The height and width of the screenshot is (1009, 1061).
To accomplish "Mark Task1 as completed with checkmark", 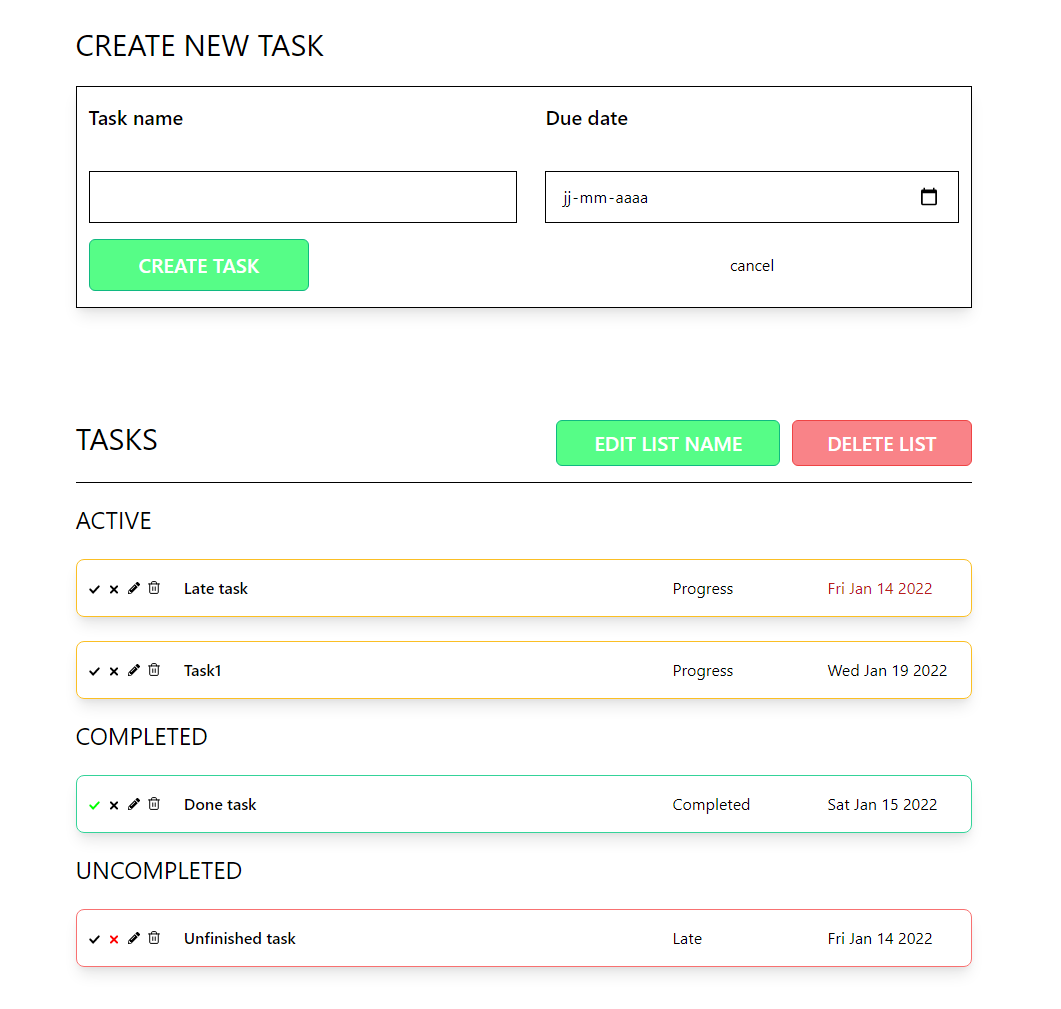I will [95, 671].
